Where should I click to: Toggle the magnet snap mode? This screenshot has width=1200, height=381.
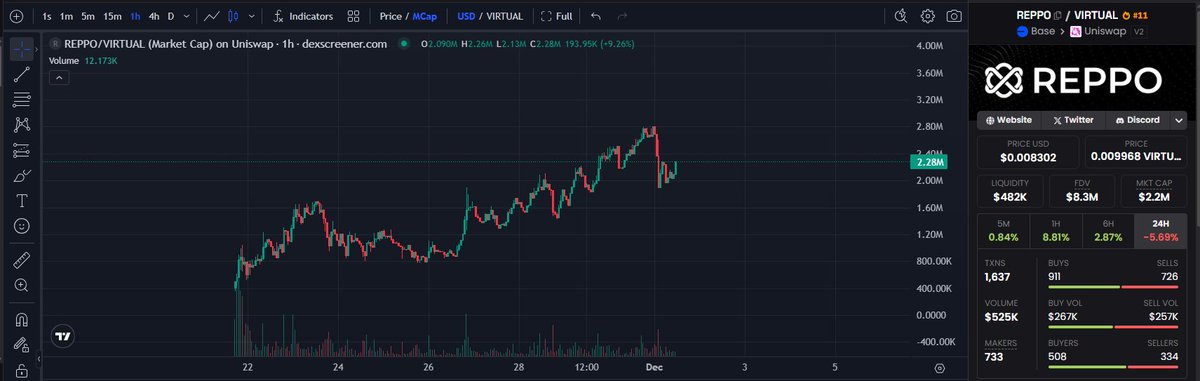[x=22, y=320]
